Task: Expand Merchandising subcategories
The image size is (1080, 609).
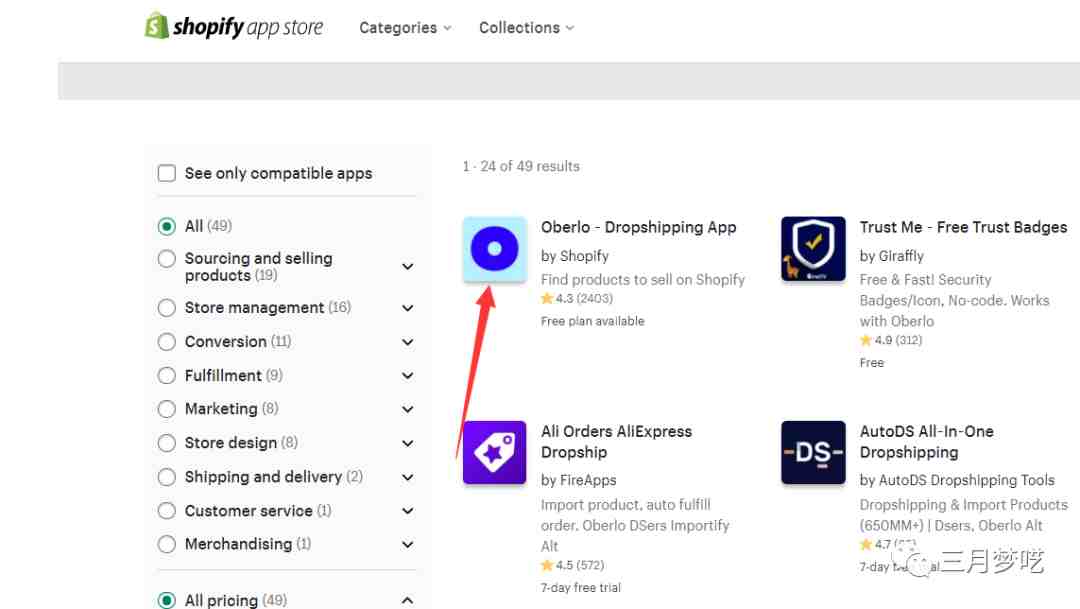Action: (x=408, y=545)
